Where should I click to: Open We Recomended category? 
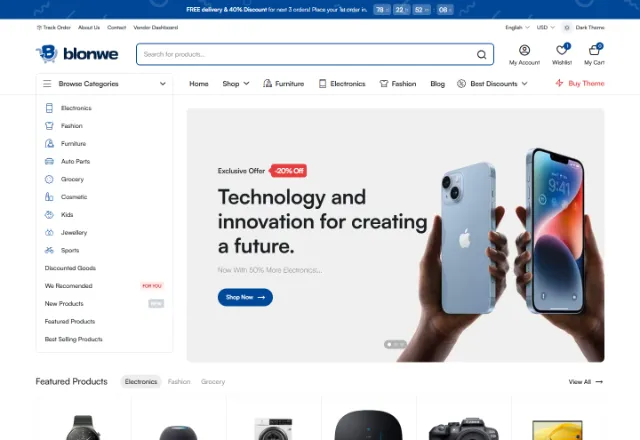coord(69,286)
